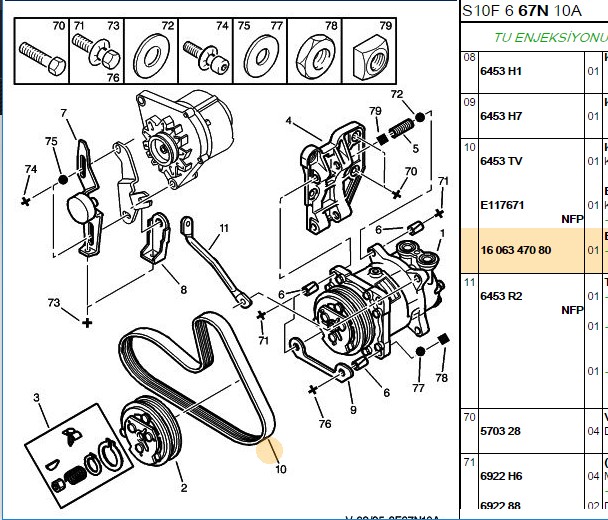
Task: Click the compressor clutch pulley drawing numbered 2
Action: (150, 430)
